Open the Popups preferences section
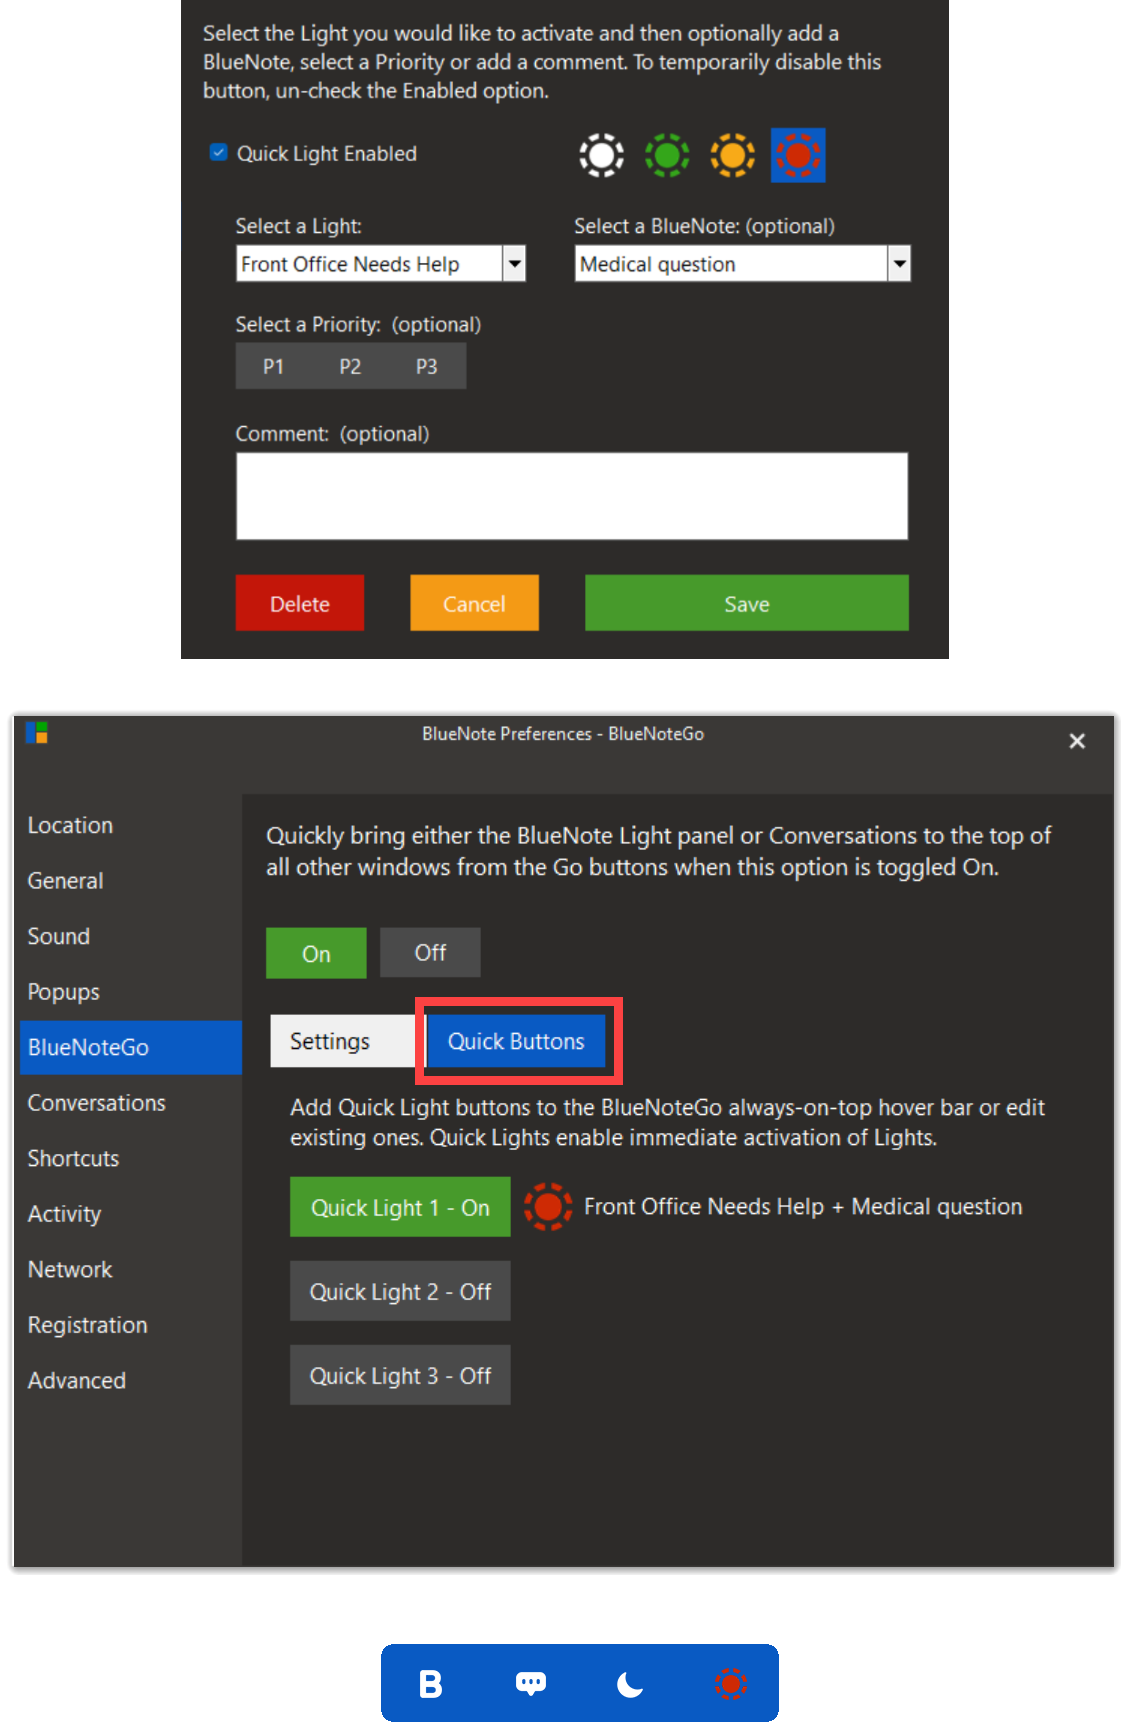This screenshot has width=1131, height=1736. click(x=64, y=992)
